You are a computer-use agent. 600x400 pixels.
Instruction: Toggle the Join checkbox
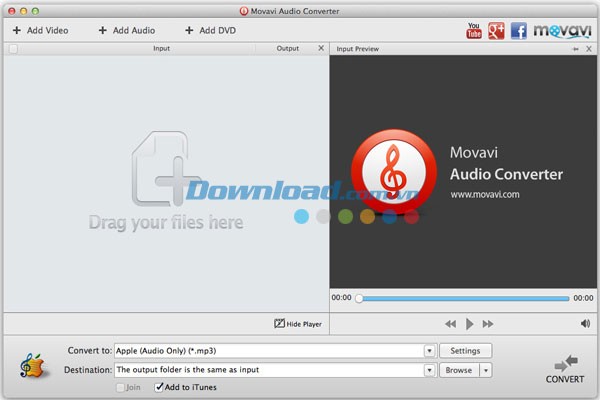click(120, 387)
